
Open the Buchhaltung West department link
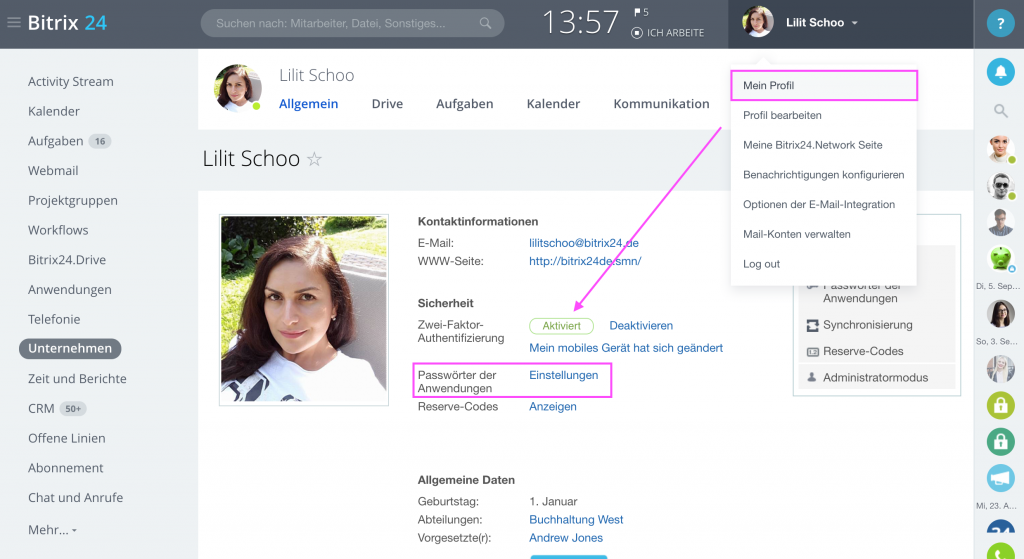pos(576,520)
